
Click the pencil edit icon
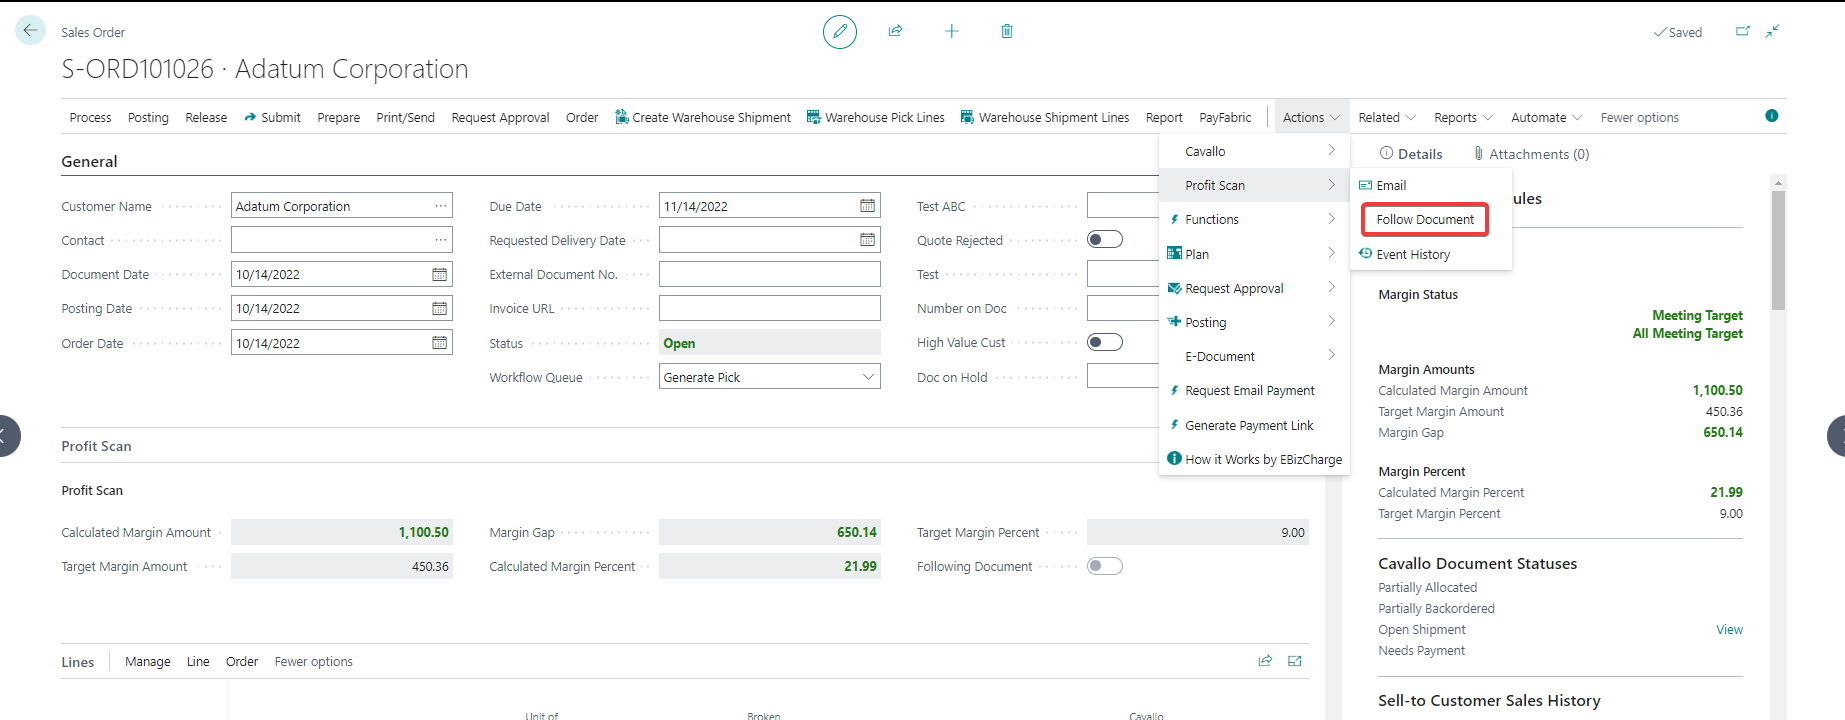coord(839,32)
